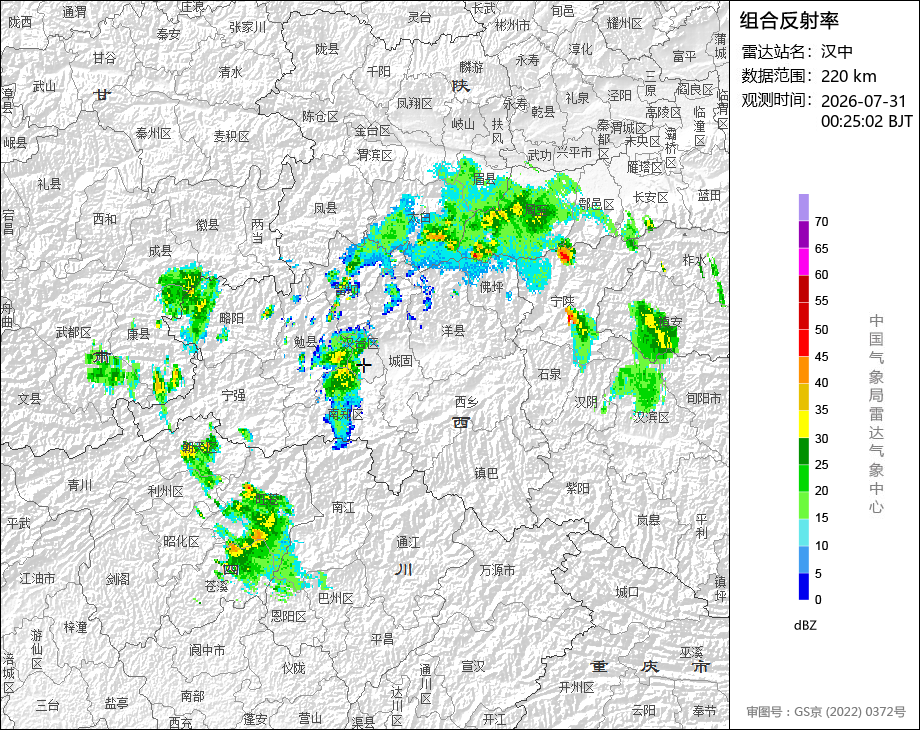This screenshot has width=920, height=730.
Task: Click the 审图号 GS京 (2022) 0372号 text
Action: coord(826,711)
